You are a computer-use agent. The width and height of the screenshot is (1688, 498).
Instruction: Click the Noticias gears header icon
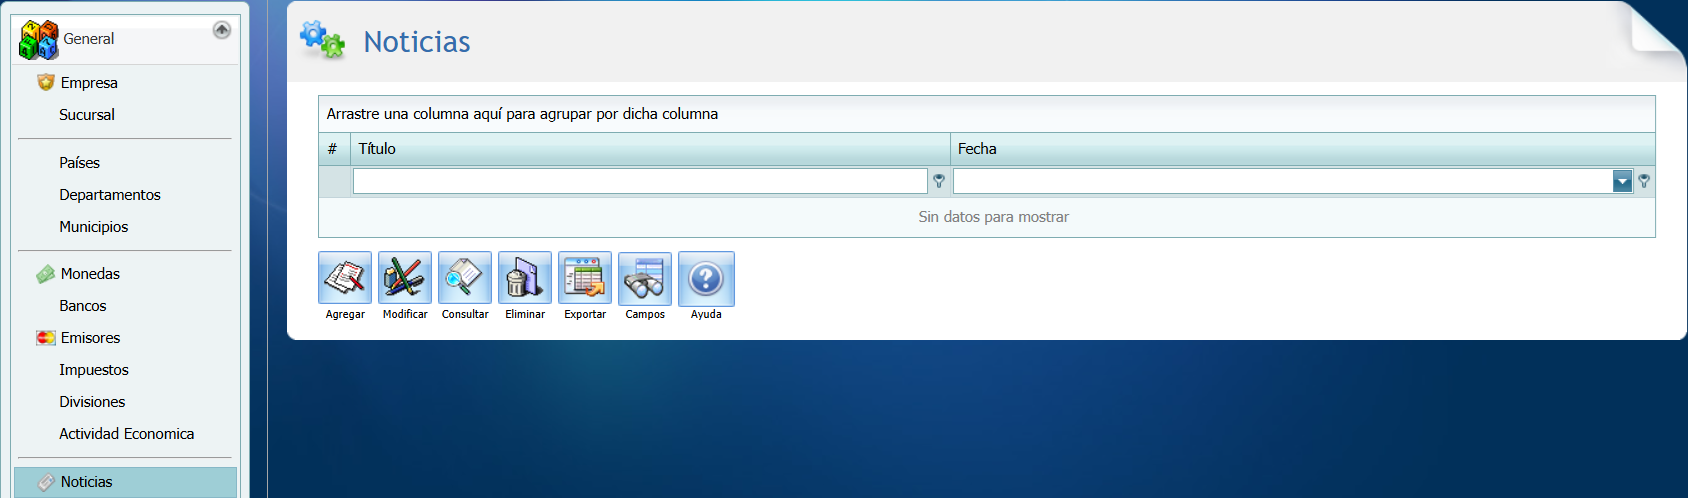pos(322,39)
